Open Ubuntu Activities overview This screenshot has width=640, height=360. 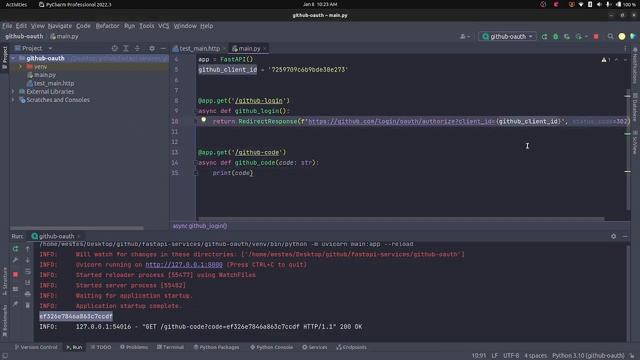pyautogui.click(x=16, y=4)
